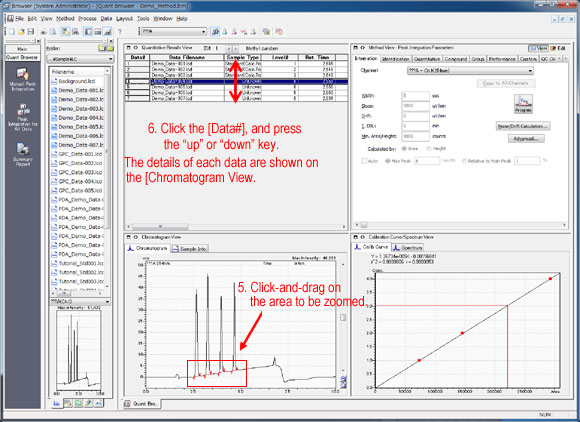The image size is (580, 422).
Task: Click the Save toolbar icon
Action: 31,32
